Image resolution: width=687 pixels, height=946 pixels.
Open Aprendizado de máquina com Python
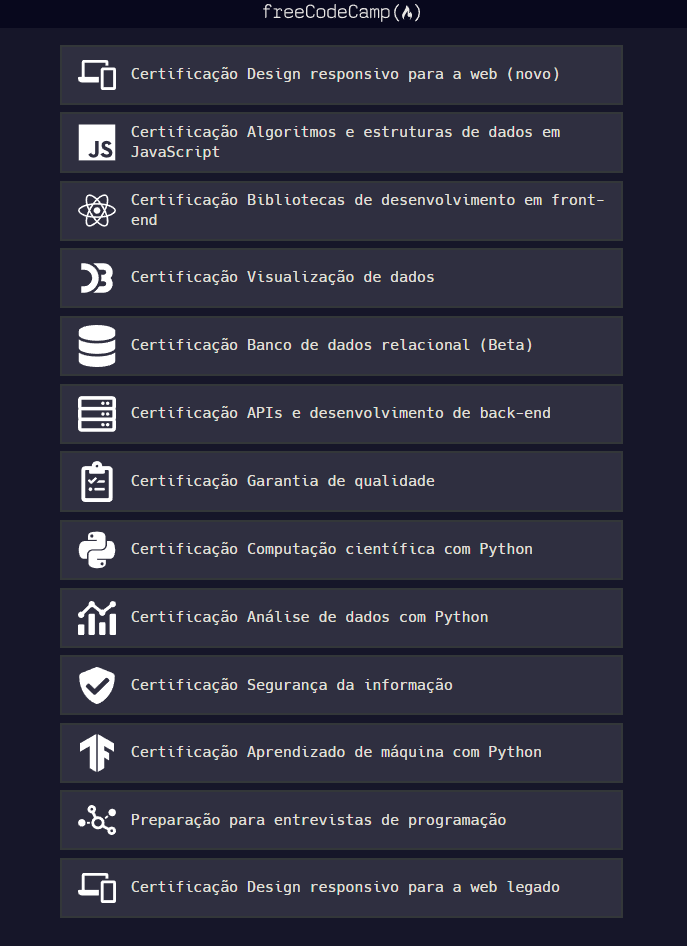point(341,753)
